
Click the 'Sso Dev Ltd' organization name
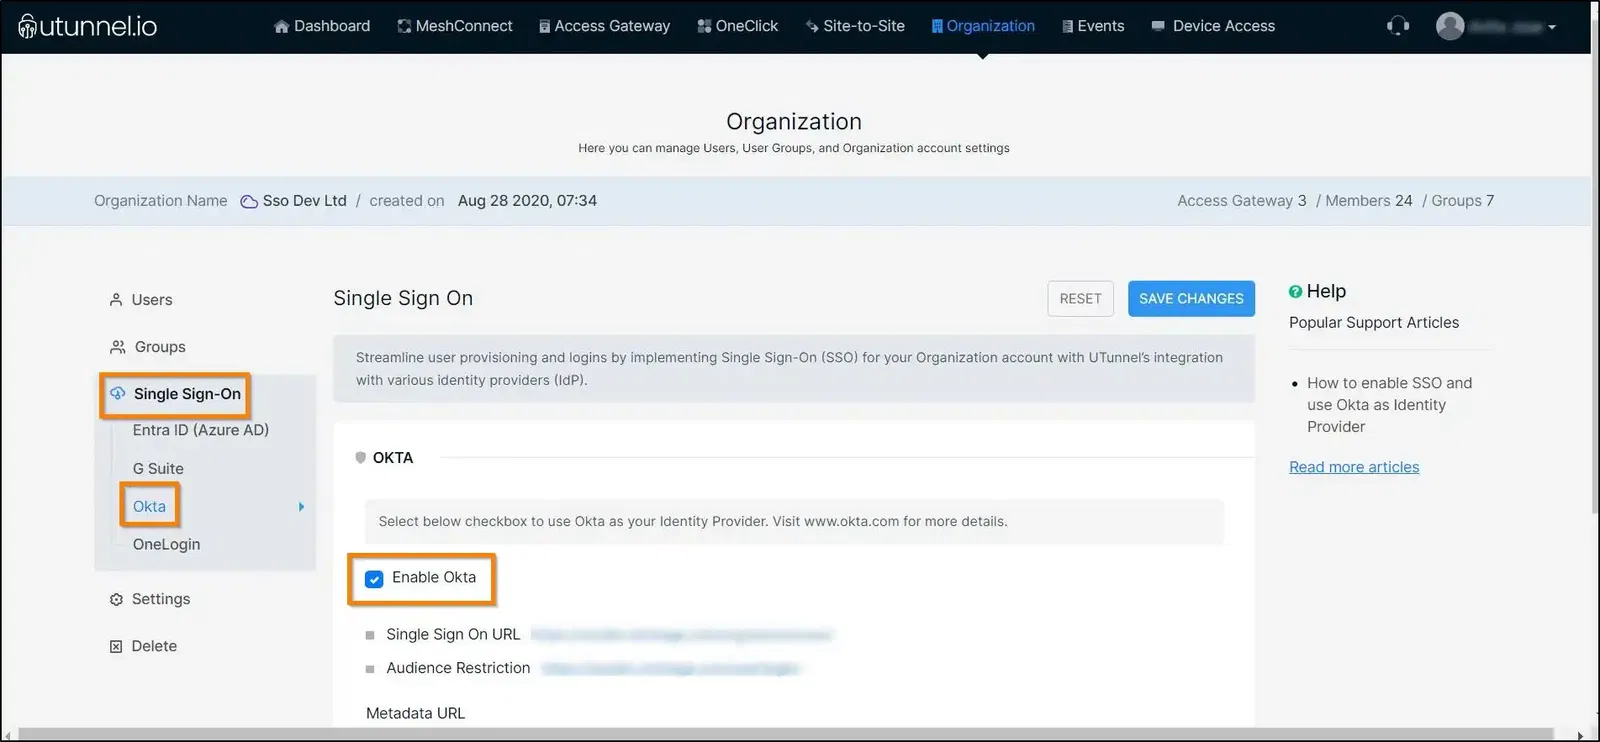[x=305, y=201]
